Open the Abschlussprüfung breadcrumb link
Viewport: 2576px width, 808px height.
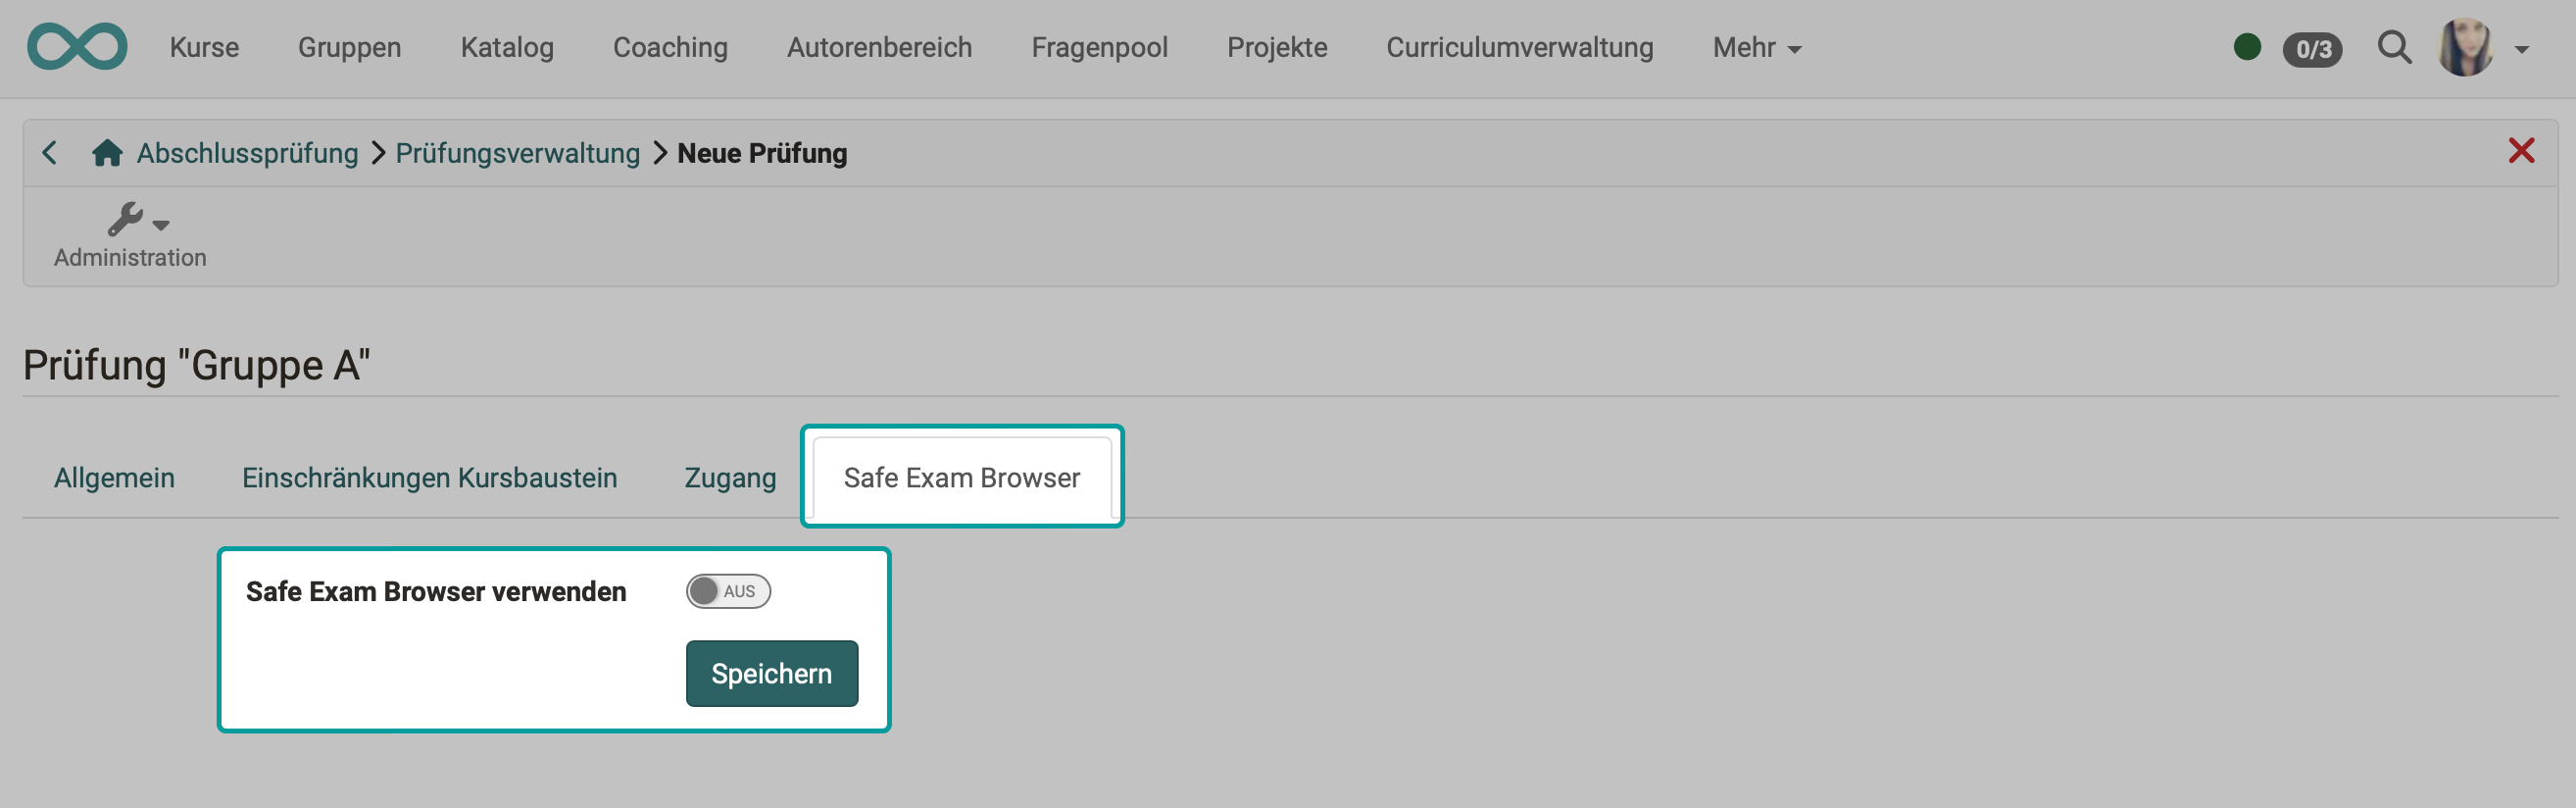pyautogui.click(x=247, y=153)
